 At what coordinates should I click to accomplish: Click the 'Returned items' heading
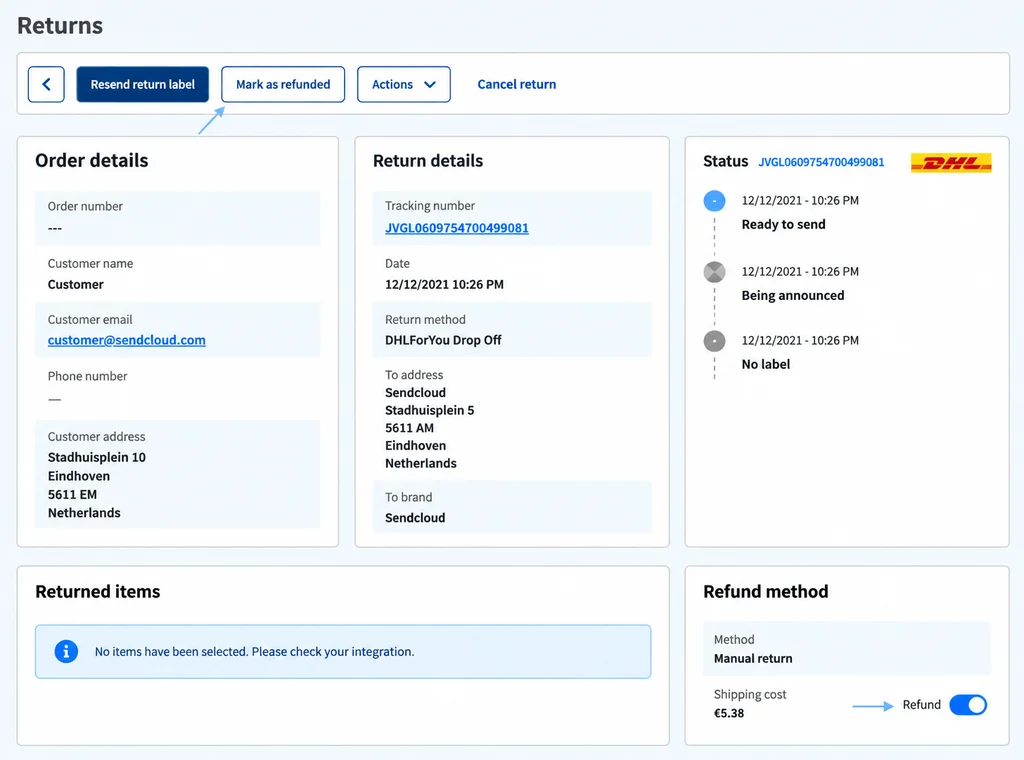[97, 592]
